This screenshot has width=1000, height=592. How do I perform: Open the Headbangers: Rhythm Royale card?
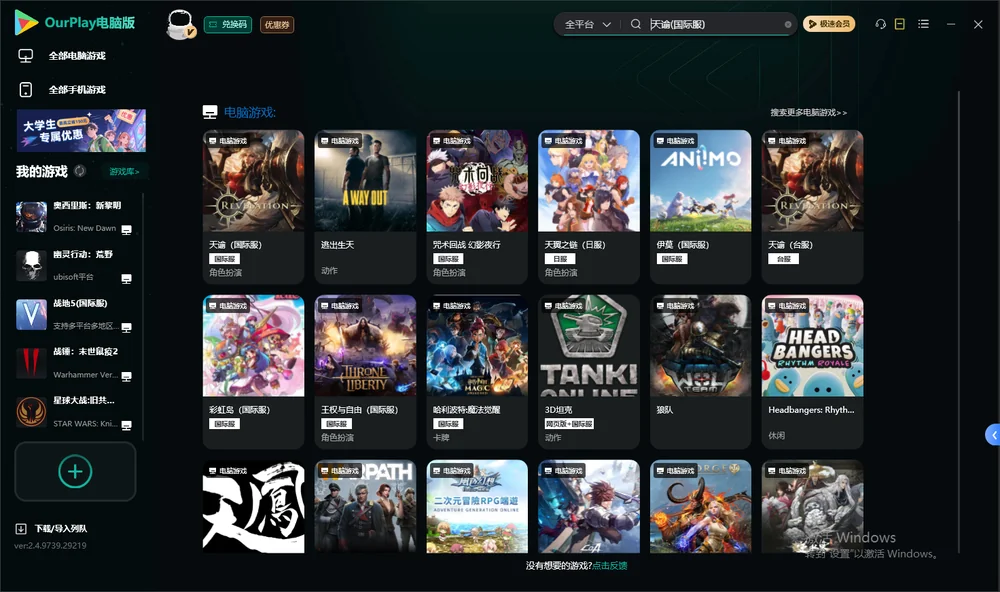pyautogui.click(x=812, y=372)
